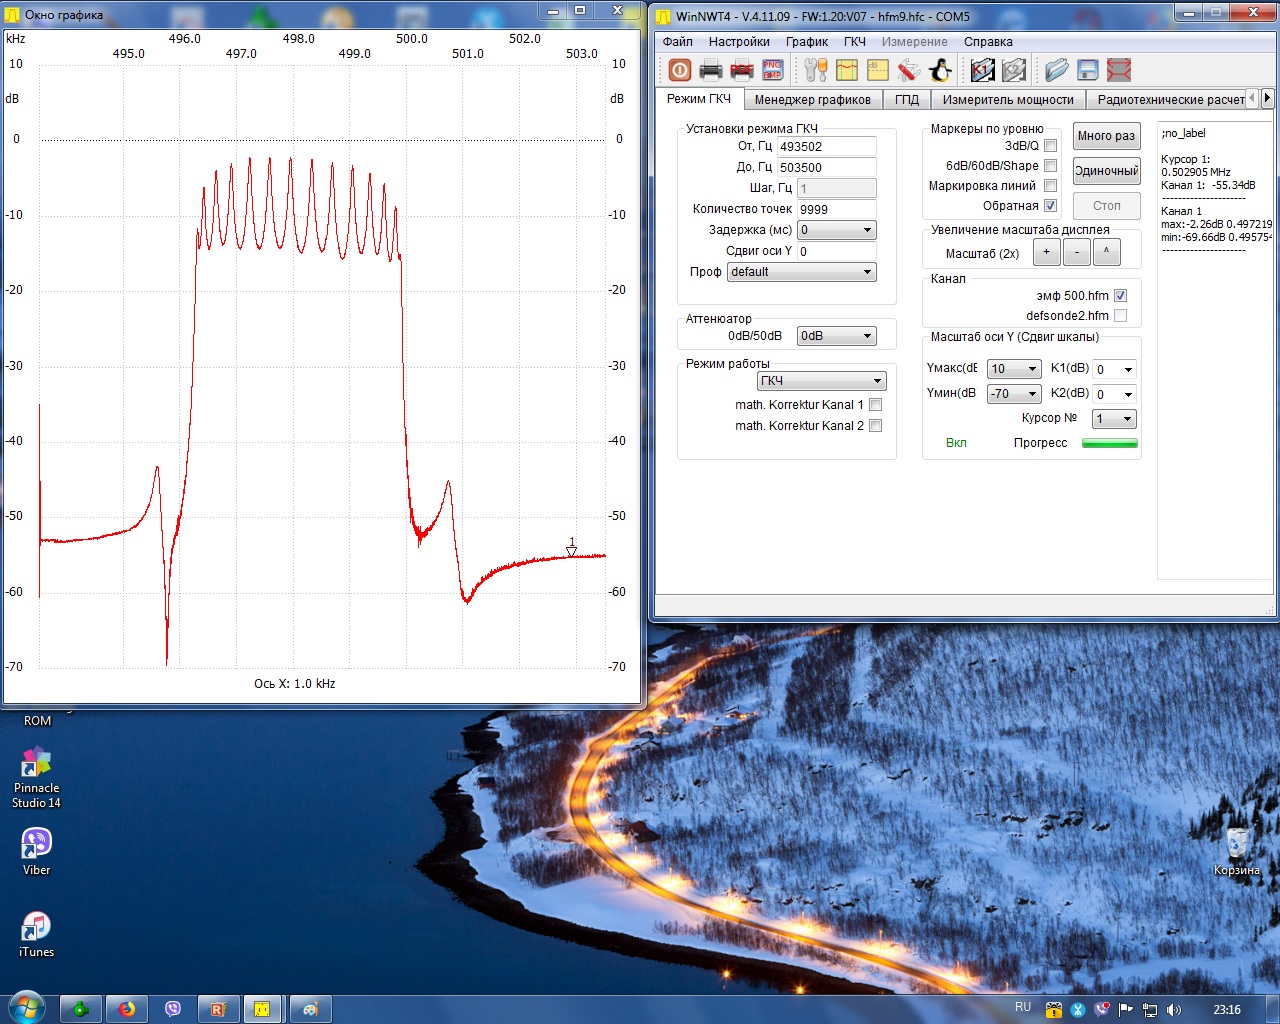Enable math. Korrektur Kanal 1 checkbox
This screenshot has width=1280, height=1024.
coord(875,405)
